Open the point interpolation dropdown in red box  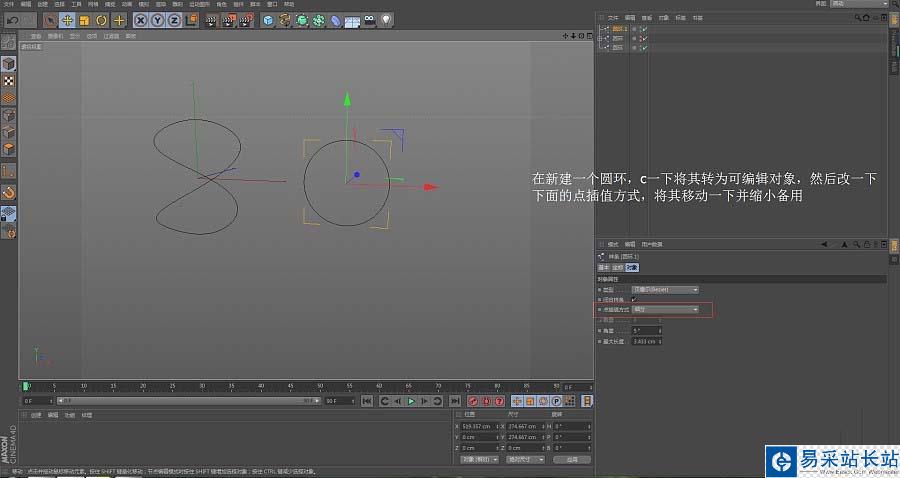pos(665,310)
